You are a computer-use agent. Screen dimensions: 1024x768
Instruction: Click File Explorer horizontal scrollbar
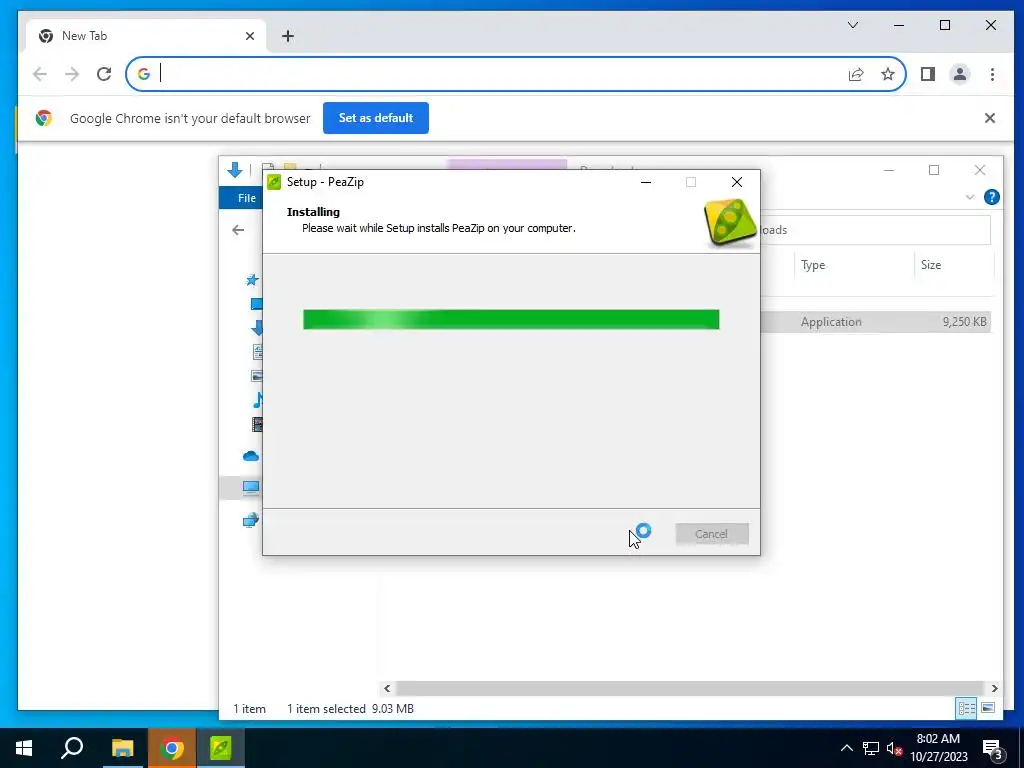tap(690, 688)
